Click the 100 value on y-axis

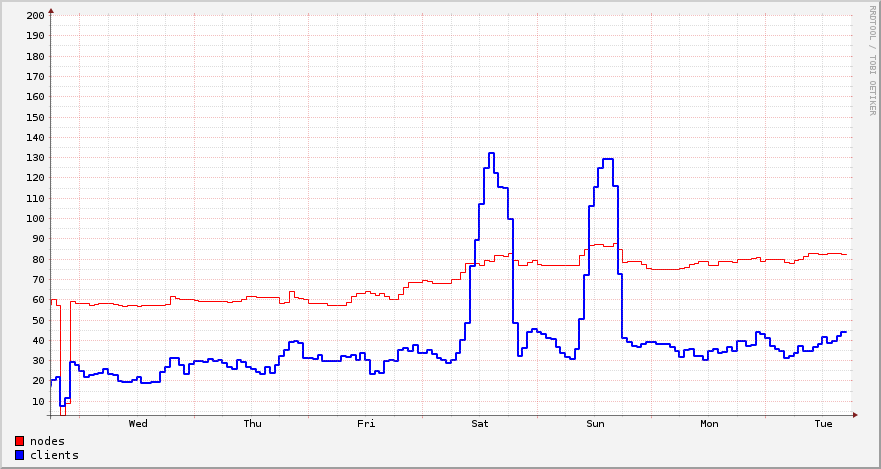pos(35,219)
